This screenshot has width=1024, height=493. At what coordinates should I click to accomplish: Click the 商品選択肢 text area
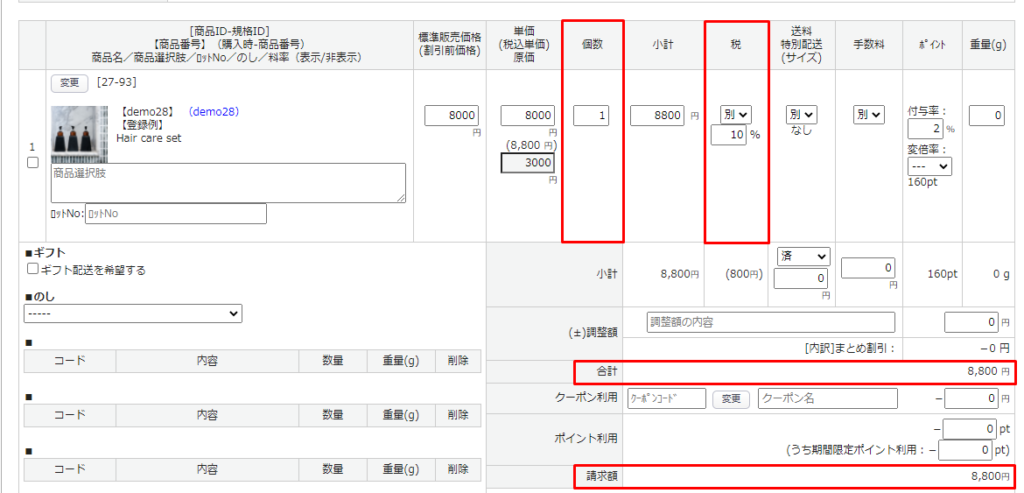tap(228, 183)
